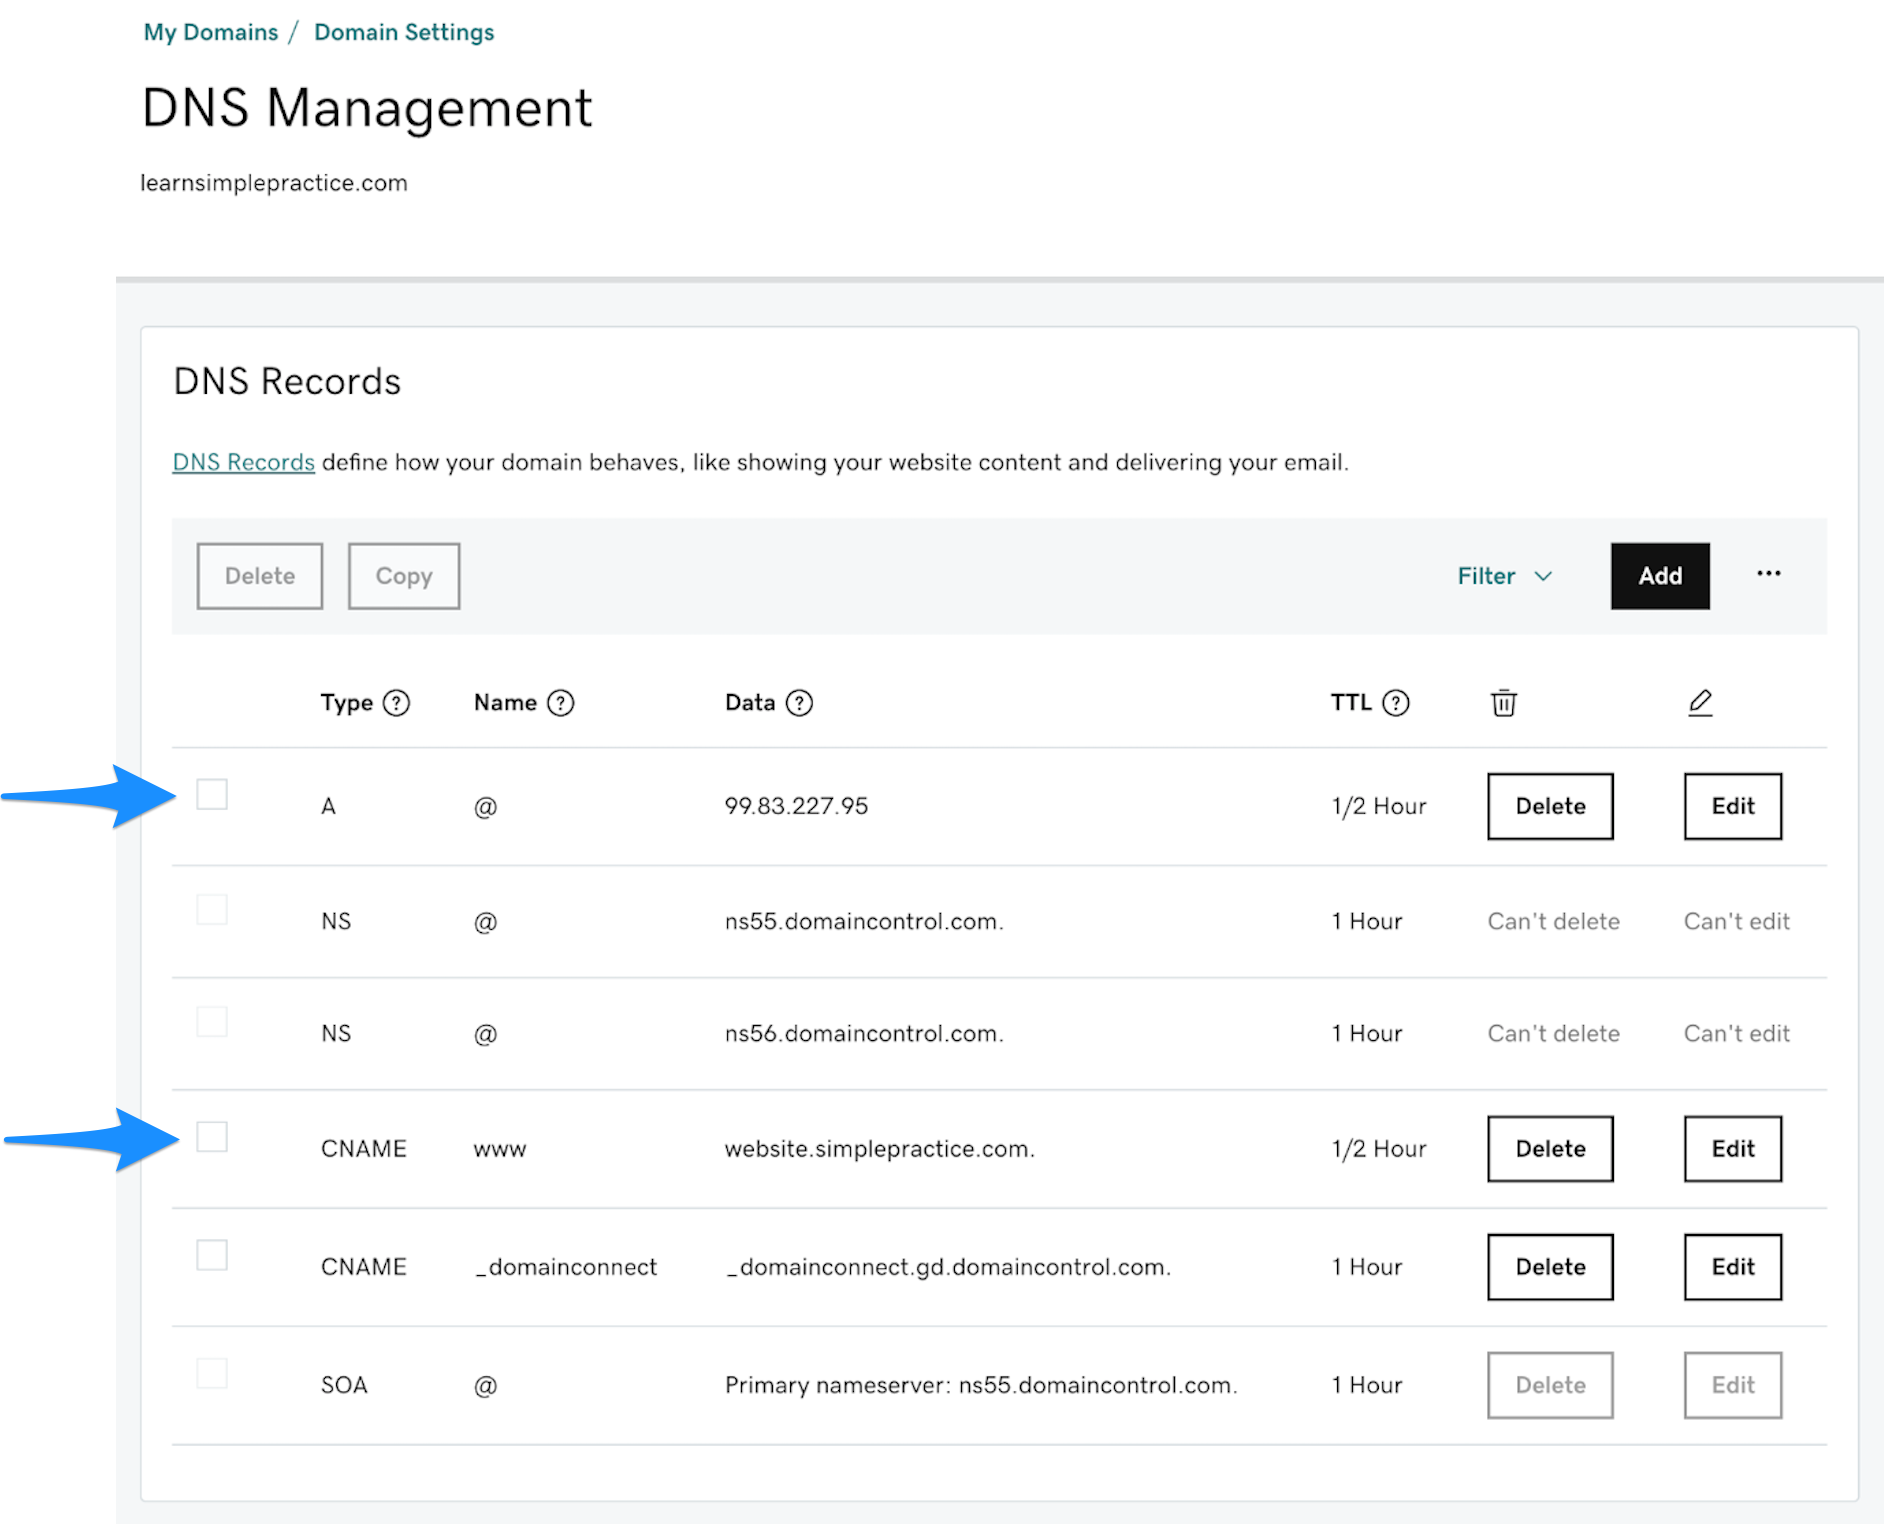Click the DNS Management page heading
This screenshot has width=1884, height=1524.
[x=367, y=108]
